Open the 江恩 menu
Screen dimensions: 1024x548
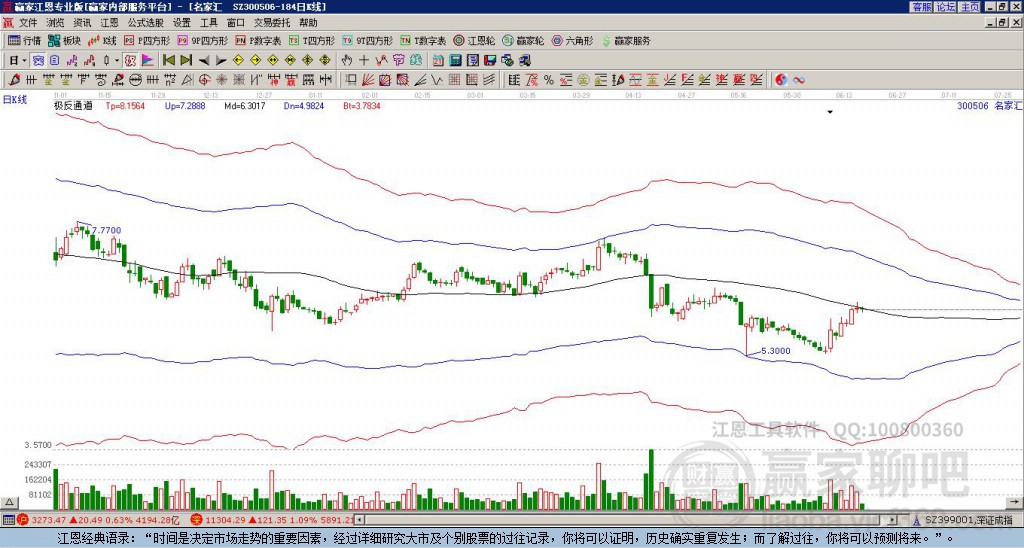tap(109, 23)
